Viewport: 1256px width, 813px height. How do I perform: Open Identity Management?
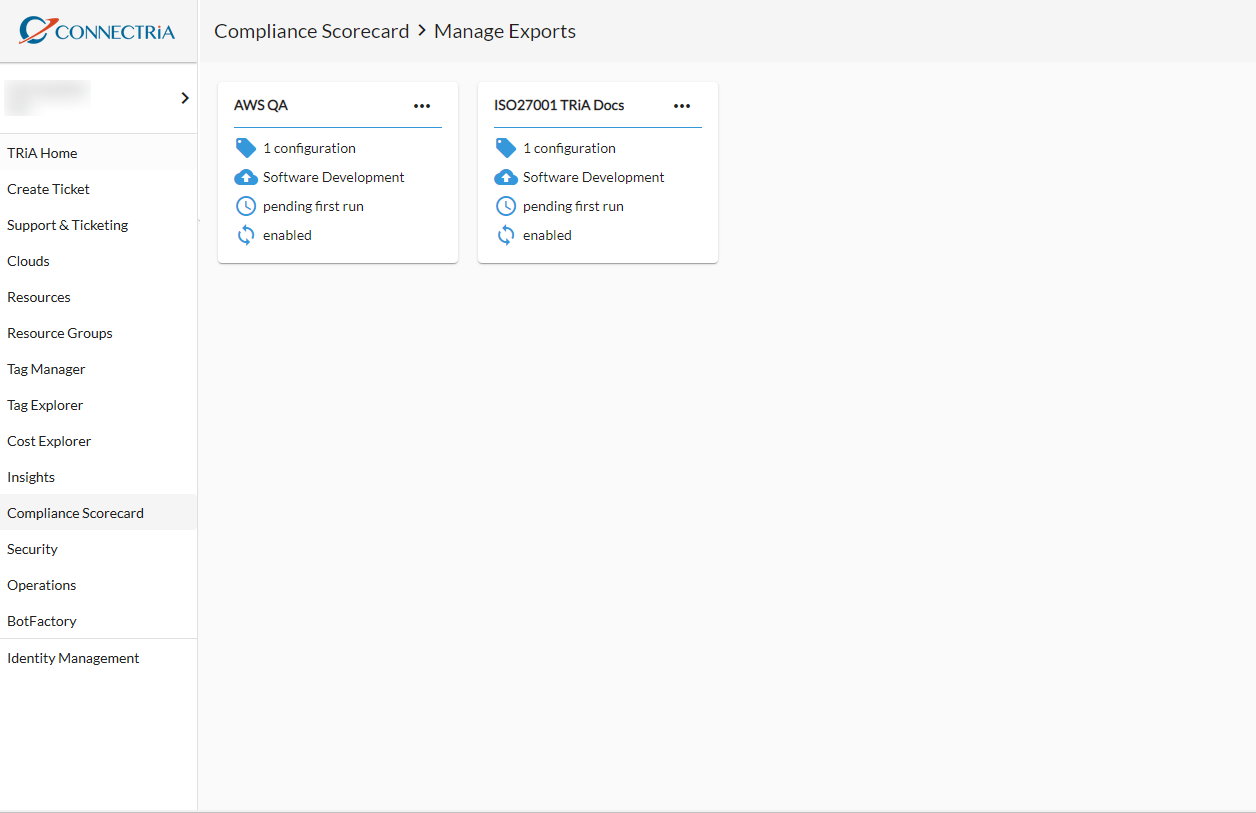(x=98, y=658)
